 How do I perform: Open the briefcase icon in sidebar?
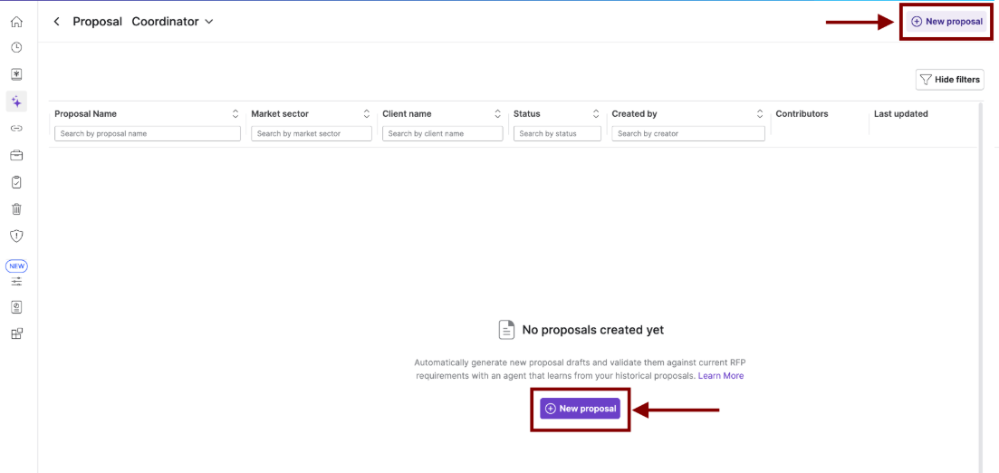(x=17, y=155)
